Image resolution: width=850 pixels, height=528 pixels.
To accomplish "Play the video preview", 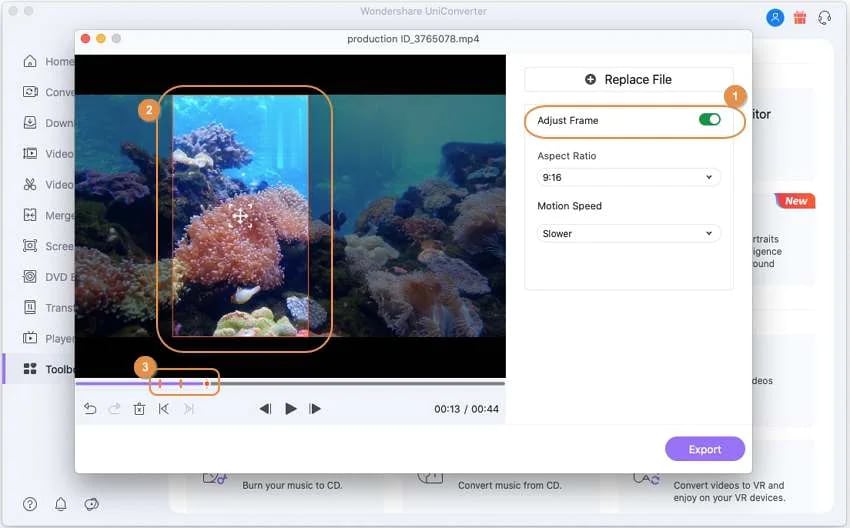I will [291, 409].
